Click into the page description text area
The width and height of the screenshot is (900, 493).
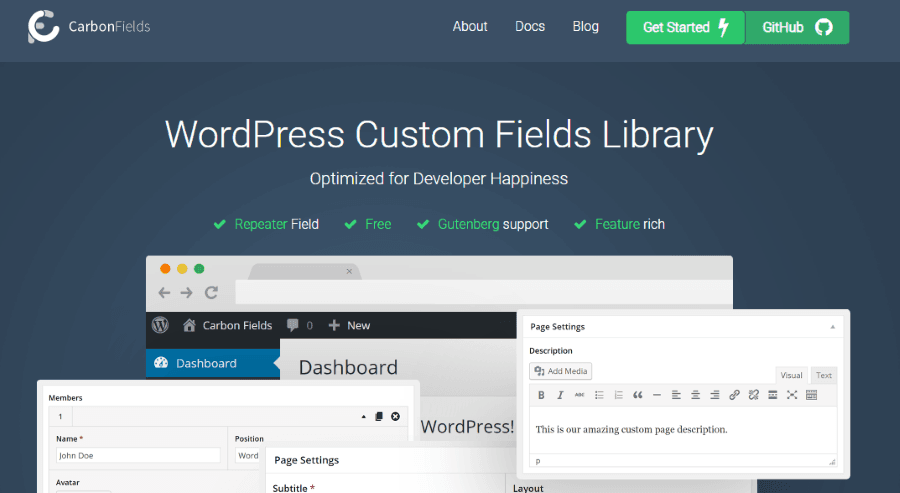click(683, 430)
